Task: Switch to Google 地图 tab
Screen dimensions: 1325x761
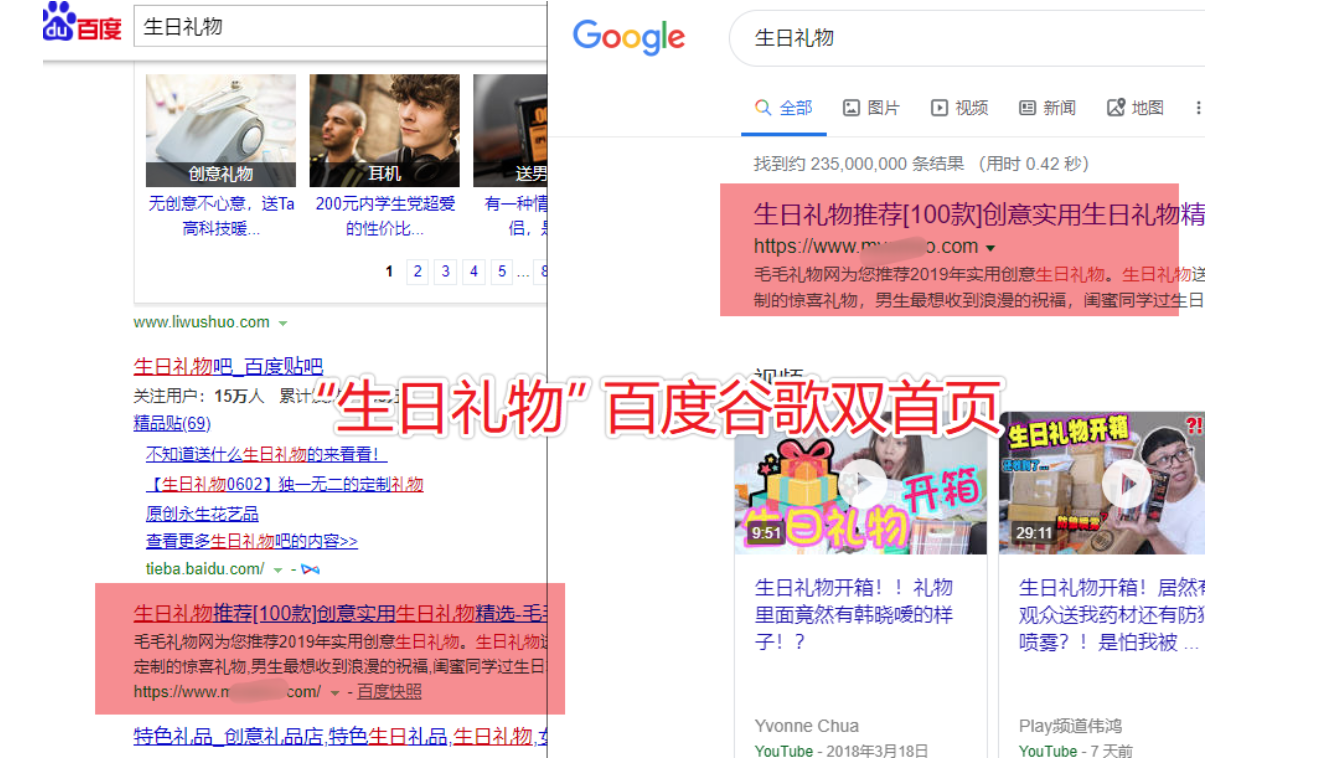Action: [1135, 108]
